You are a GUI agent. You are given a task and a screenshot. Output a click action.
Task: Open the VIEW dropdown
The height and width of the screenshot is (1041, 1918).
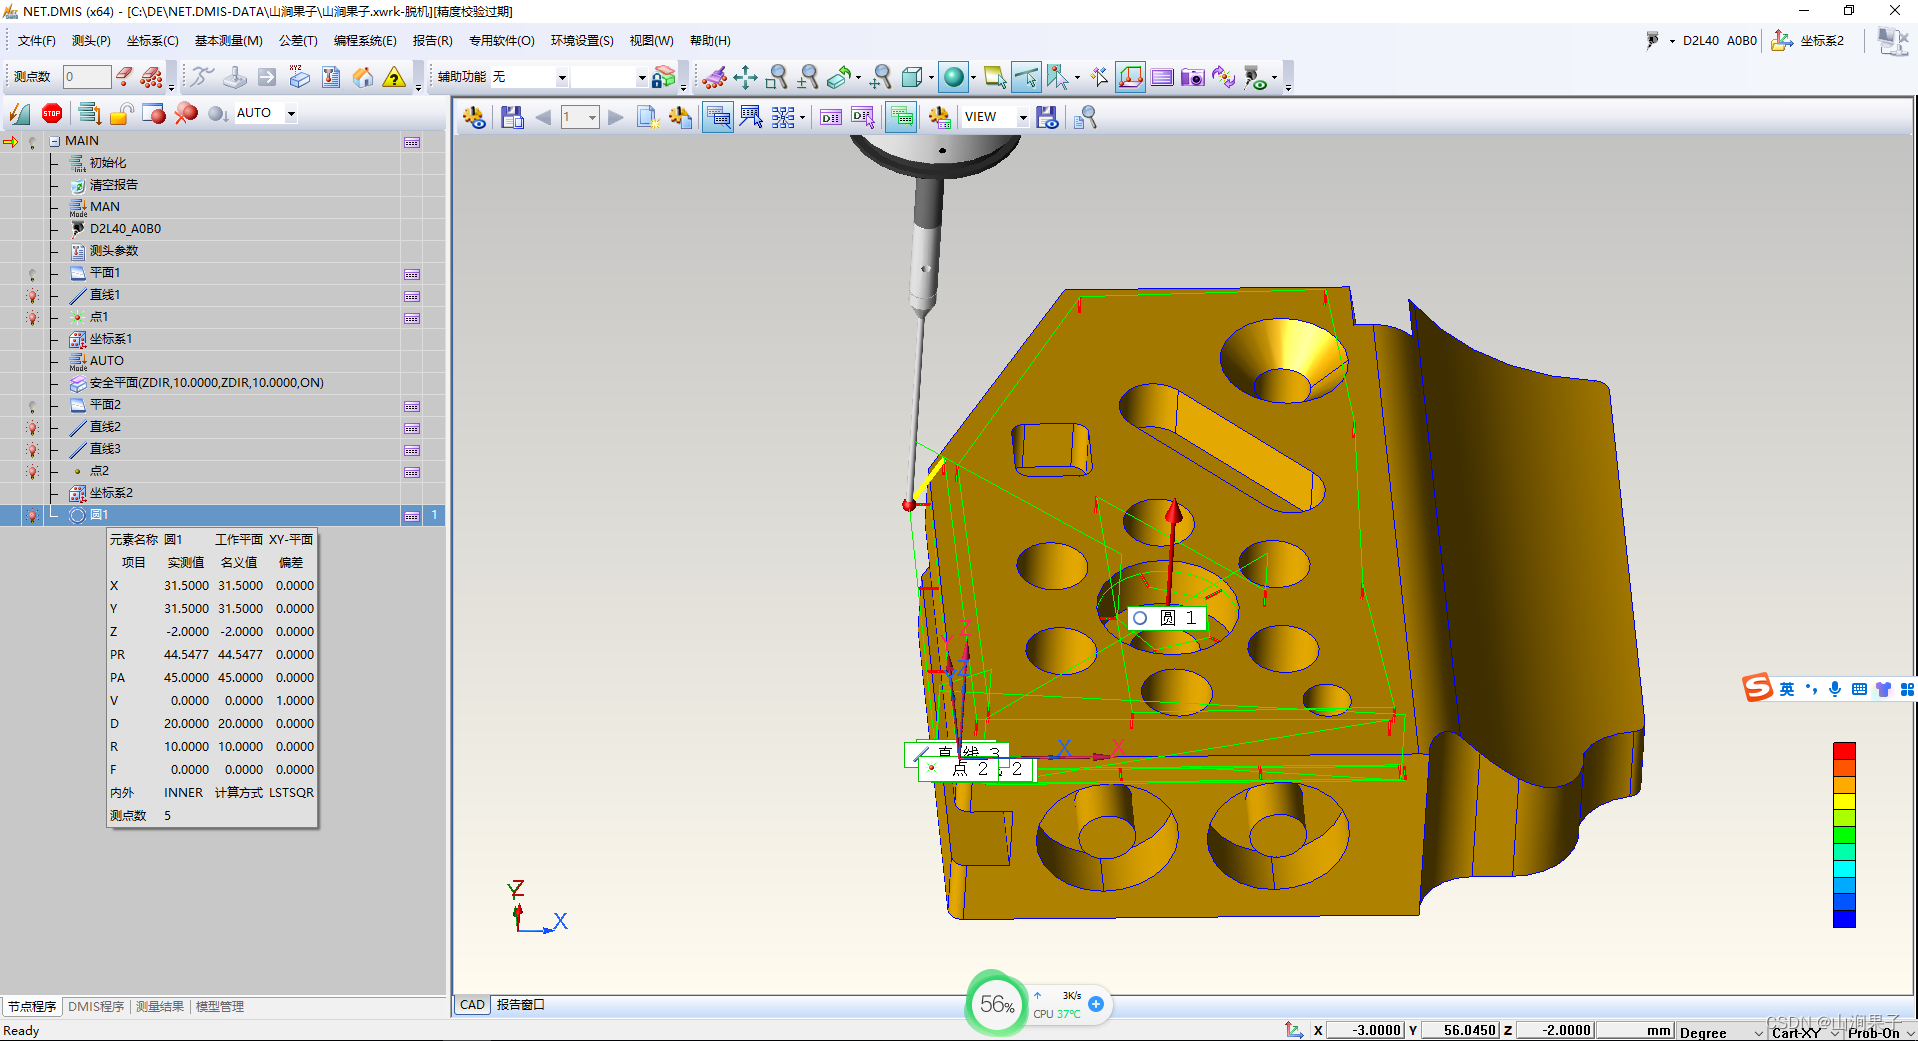pos(1022,117)
